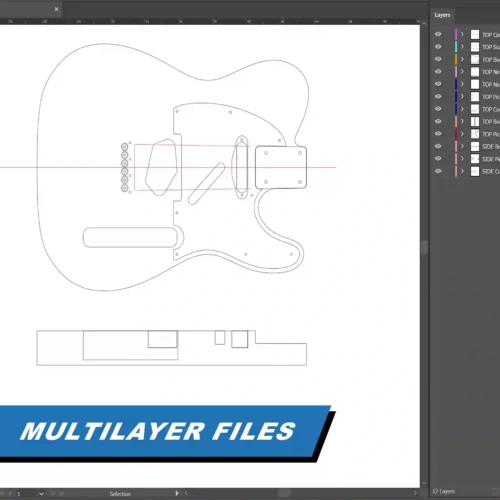
Task: Click horizontal scrollbar left arrow
Action: 186,493
